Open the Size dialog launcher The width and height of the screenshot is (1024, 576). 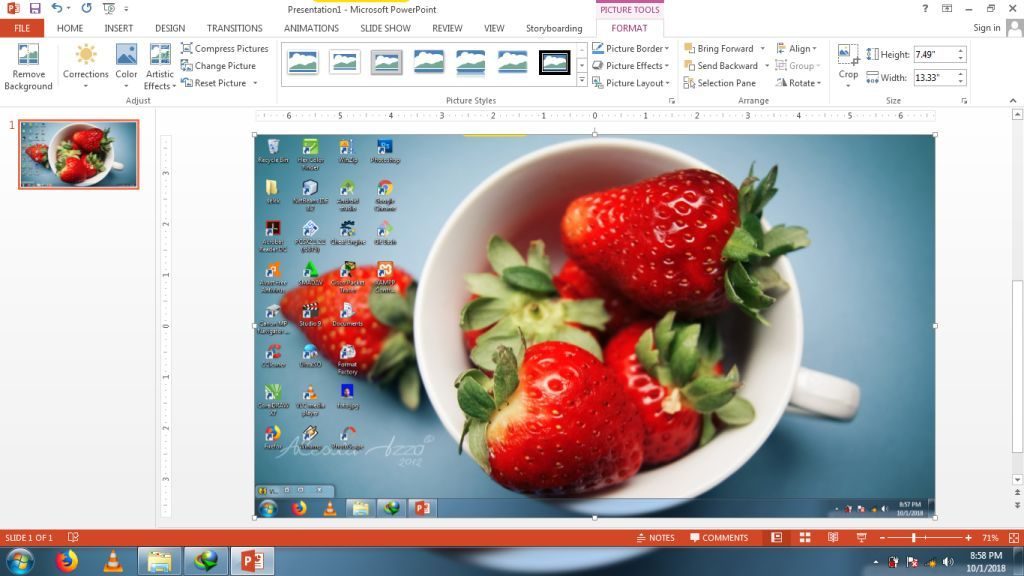964,101
